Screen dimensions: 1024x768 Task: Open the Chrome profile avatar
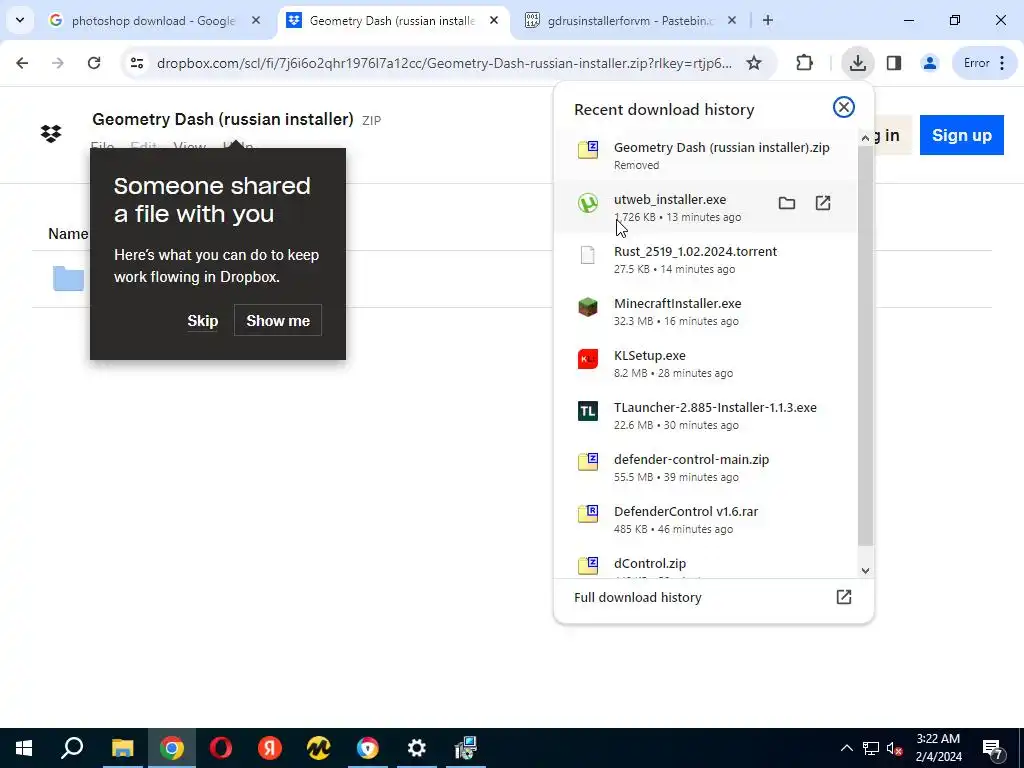click(929, 63)
